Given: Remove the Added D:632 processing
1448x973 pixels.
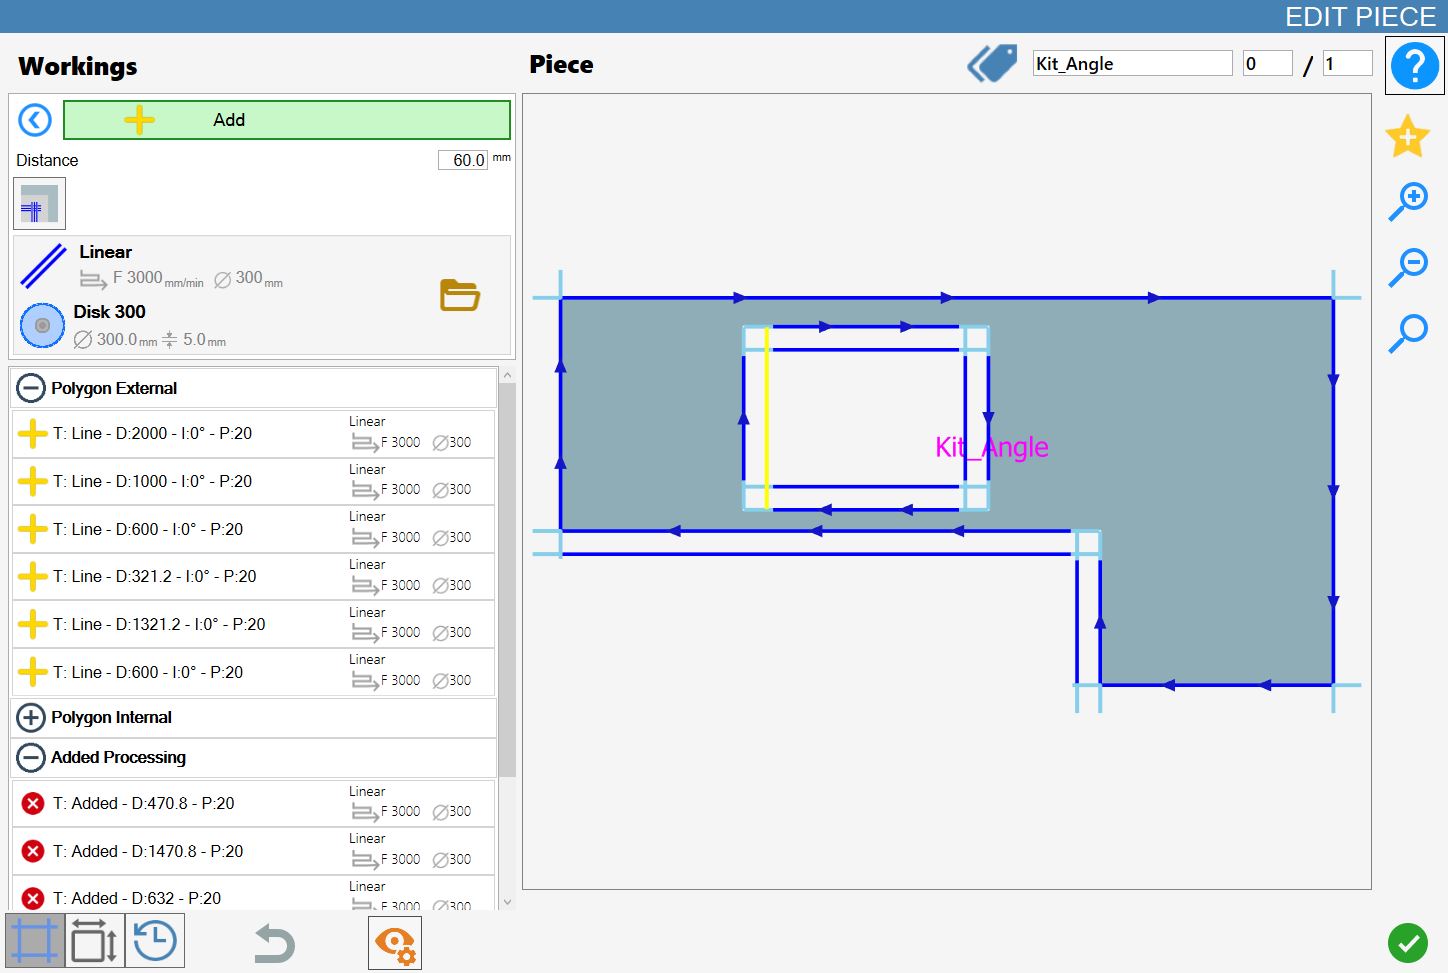Looking at the screenshot, I should pyautogui.click(x=33, y=898).
